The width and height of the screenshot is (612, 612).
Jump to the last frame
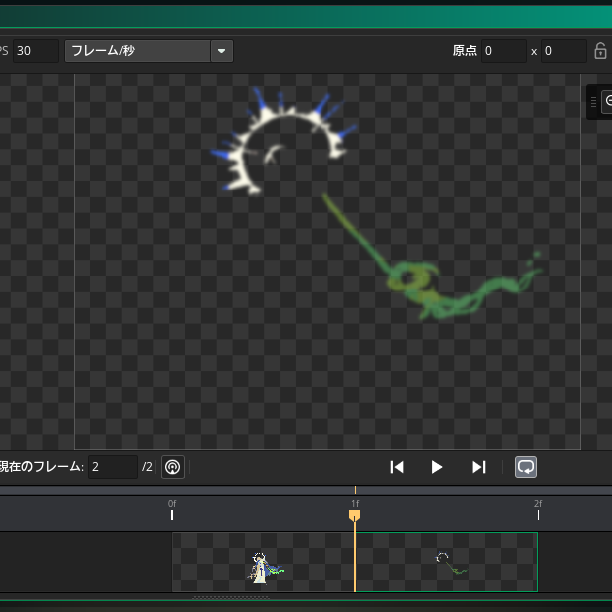(478, 467)
